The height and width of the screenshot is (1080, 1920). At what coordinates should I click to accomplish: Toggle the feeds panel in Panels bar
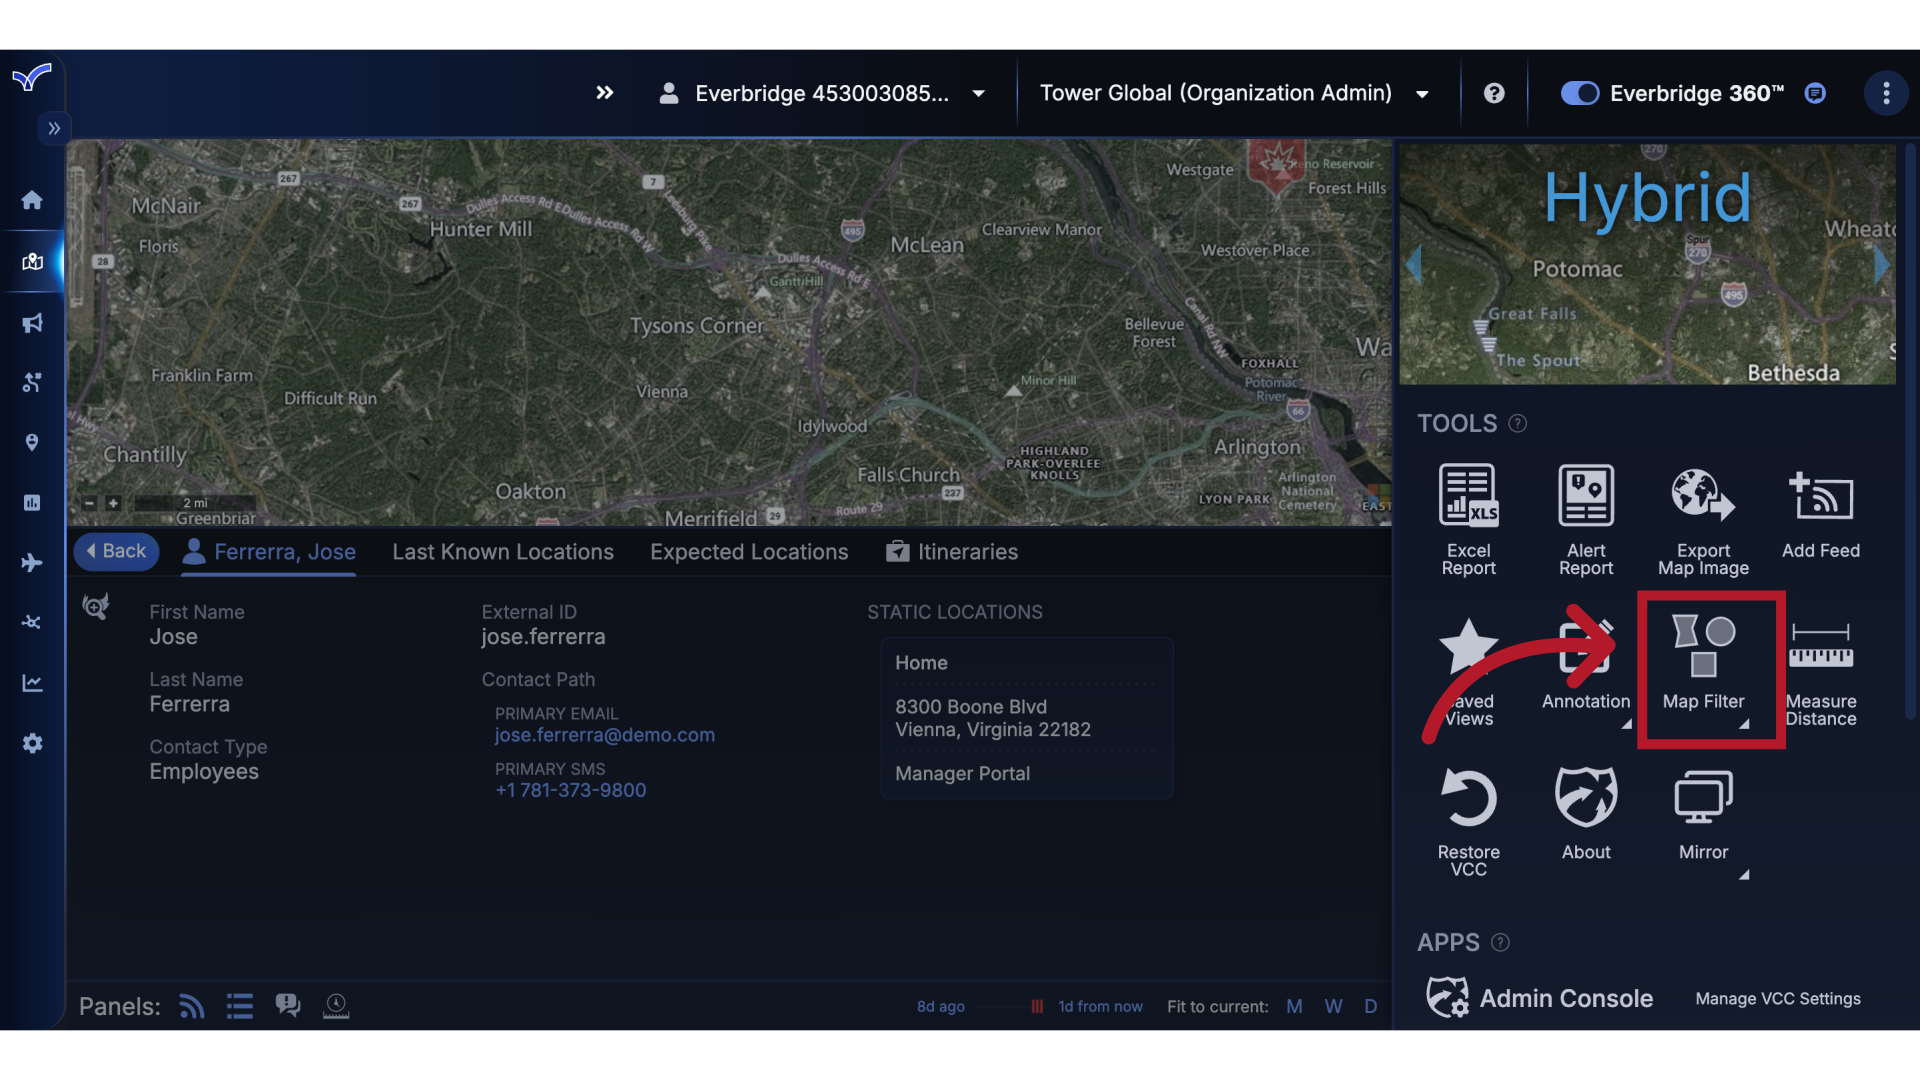191,1006
